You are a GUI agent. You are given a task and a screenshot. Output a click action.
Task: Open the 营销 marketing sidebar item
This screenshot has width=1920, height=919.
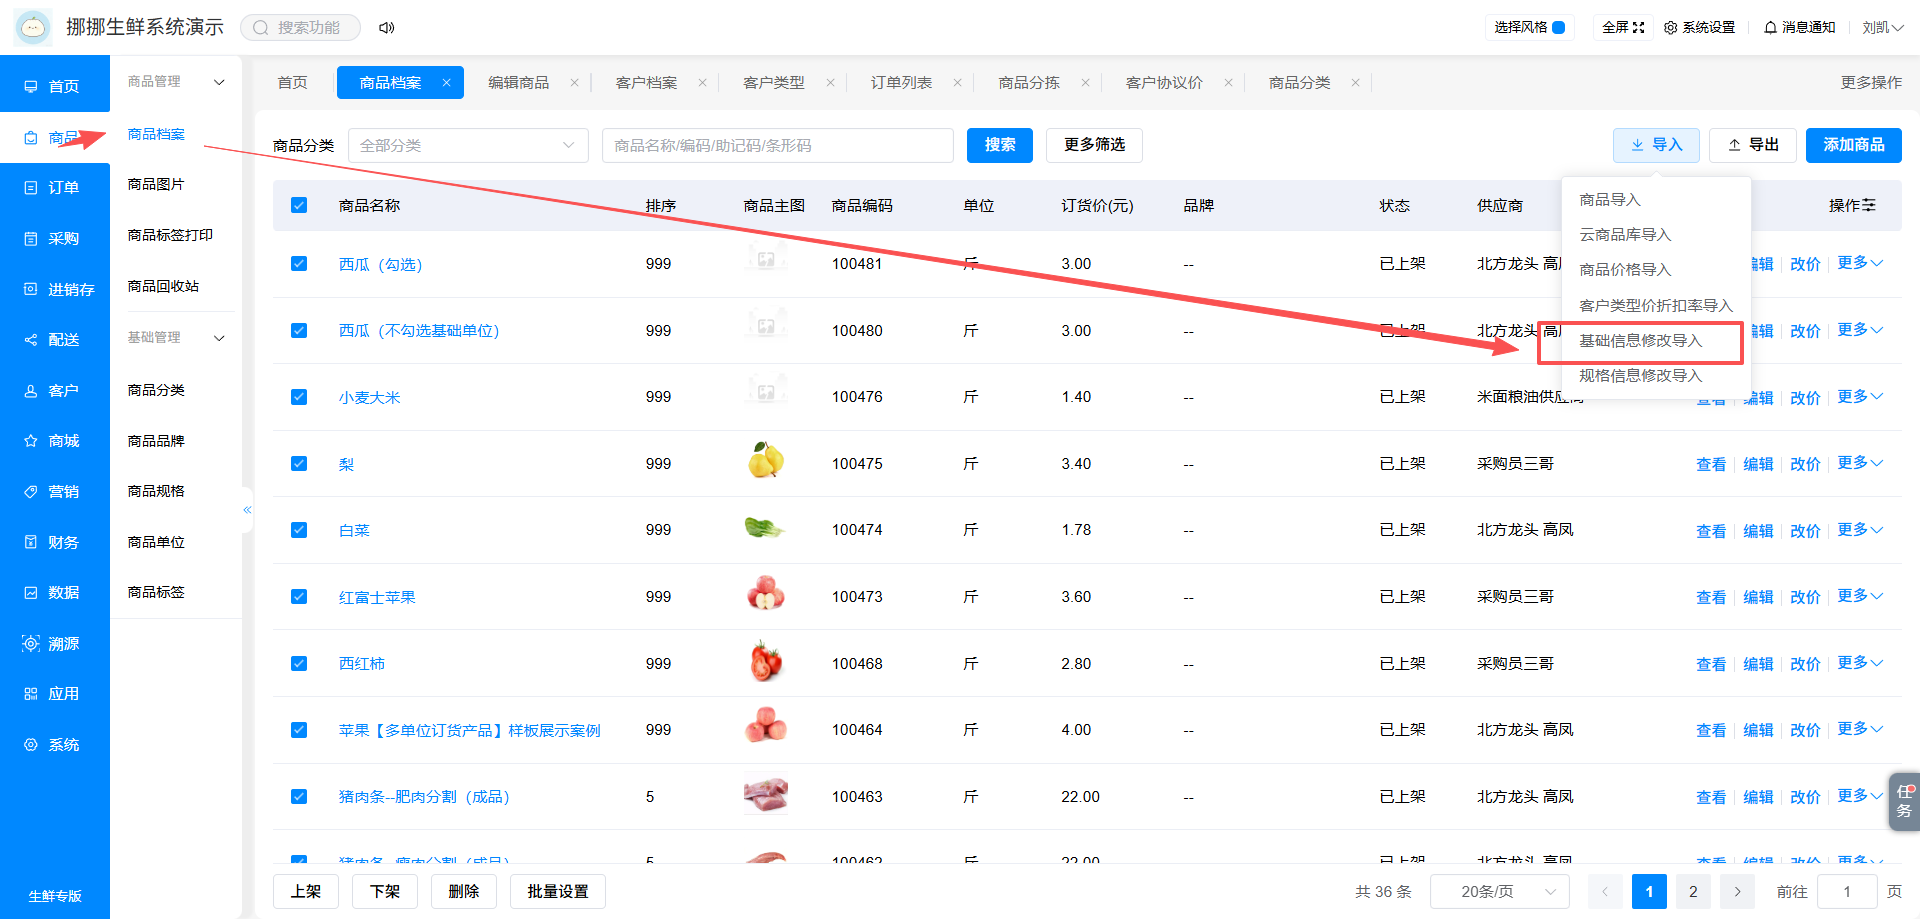pyautogui.click(x=54, y=492)
